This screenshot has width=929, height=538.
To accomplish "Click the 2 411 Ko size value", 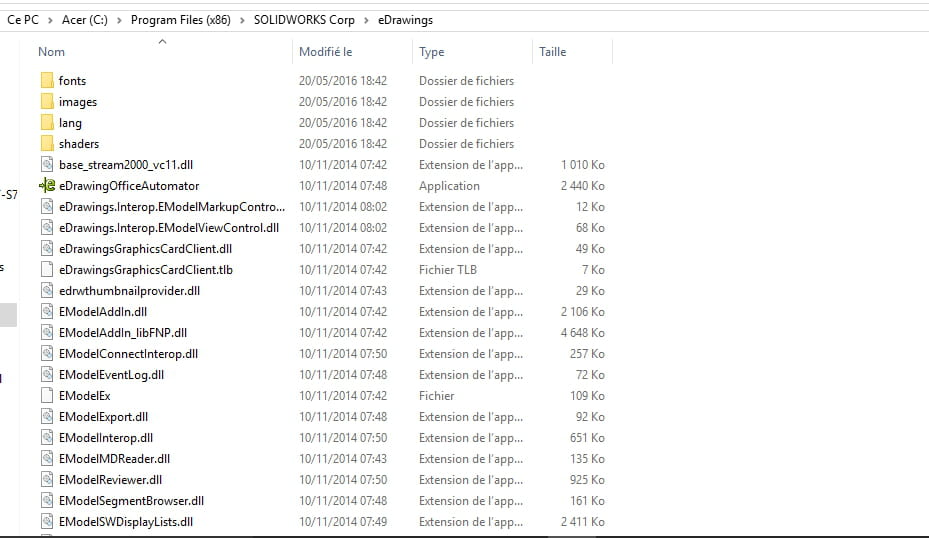I will (582, 521).
